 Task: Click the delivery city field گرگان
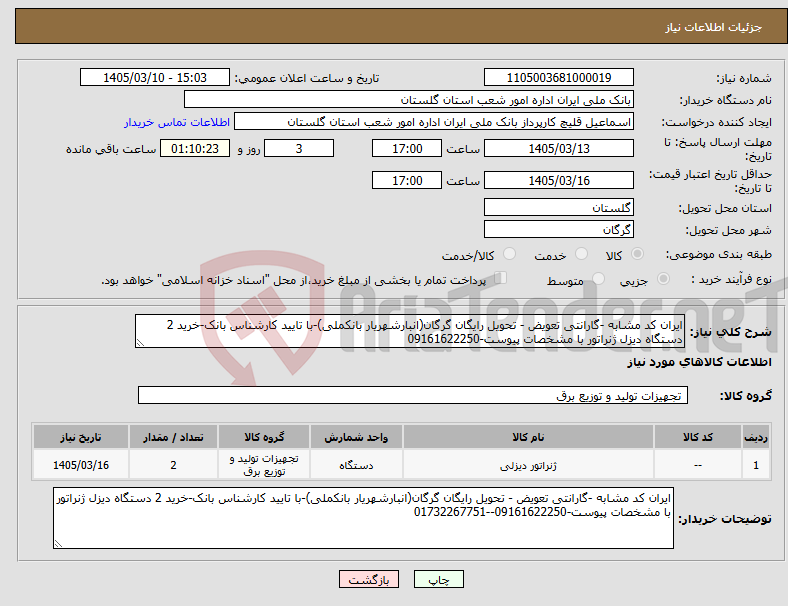point(559,229)
